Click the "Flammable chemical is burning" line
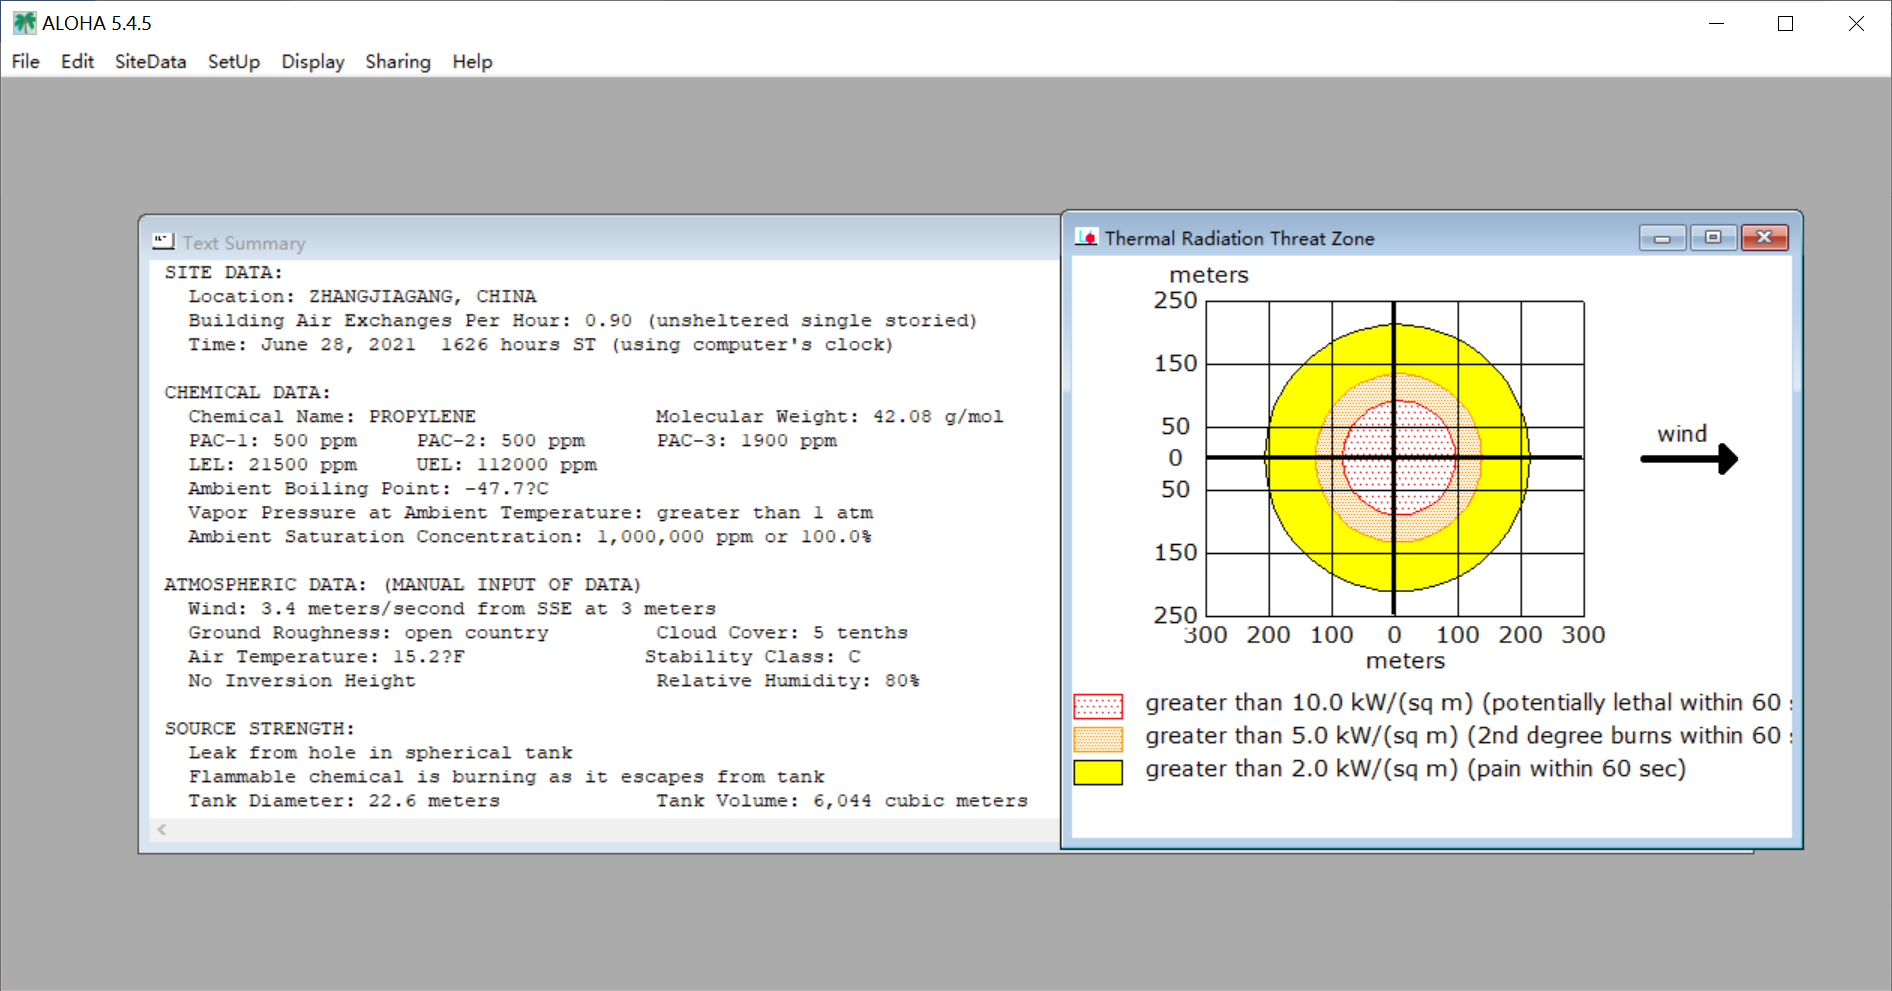 click(506, 776)
